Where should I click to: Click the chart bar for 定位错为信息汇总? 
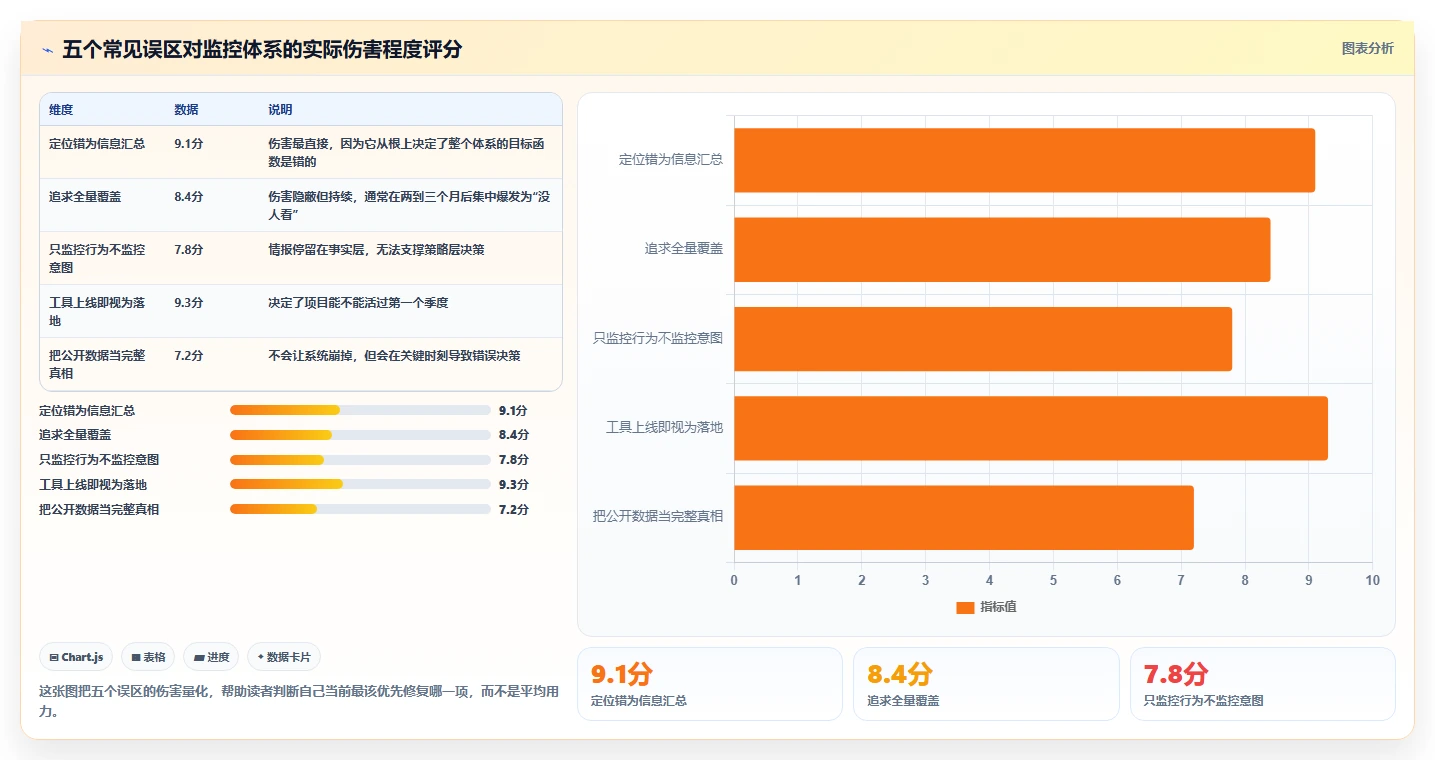(x=1024, y=160)
